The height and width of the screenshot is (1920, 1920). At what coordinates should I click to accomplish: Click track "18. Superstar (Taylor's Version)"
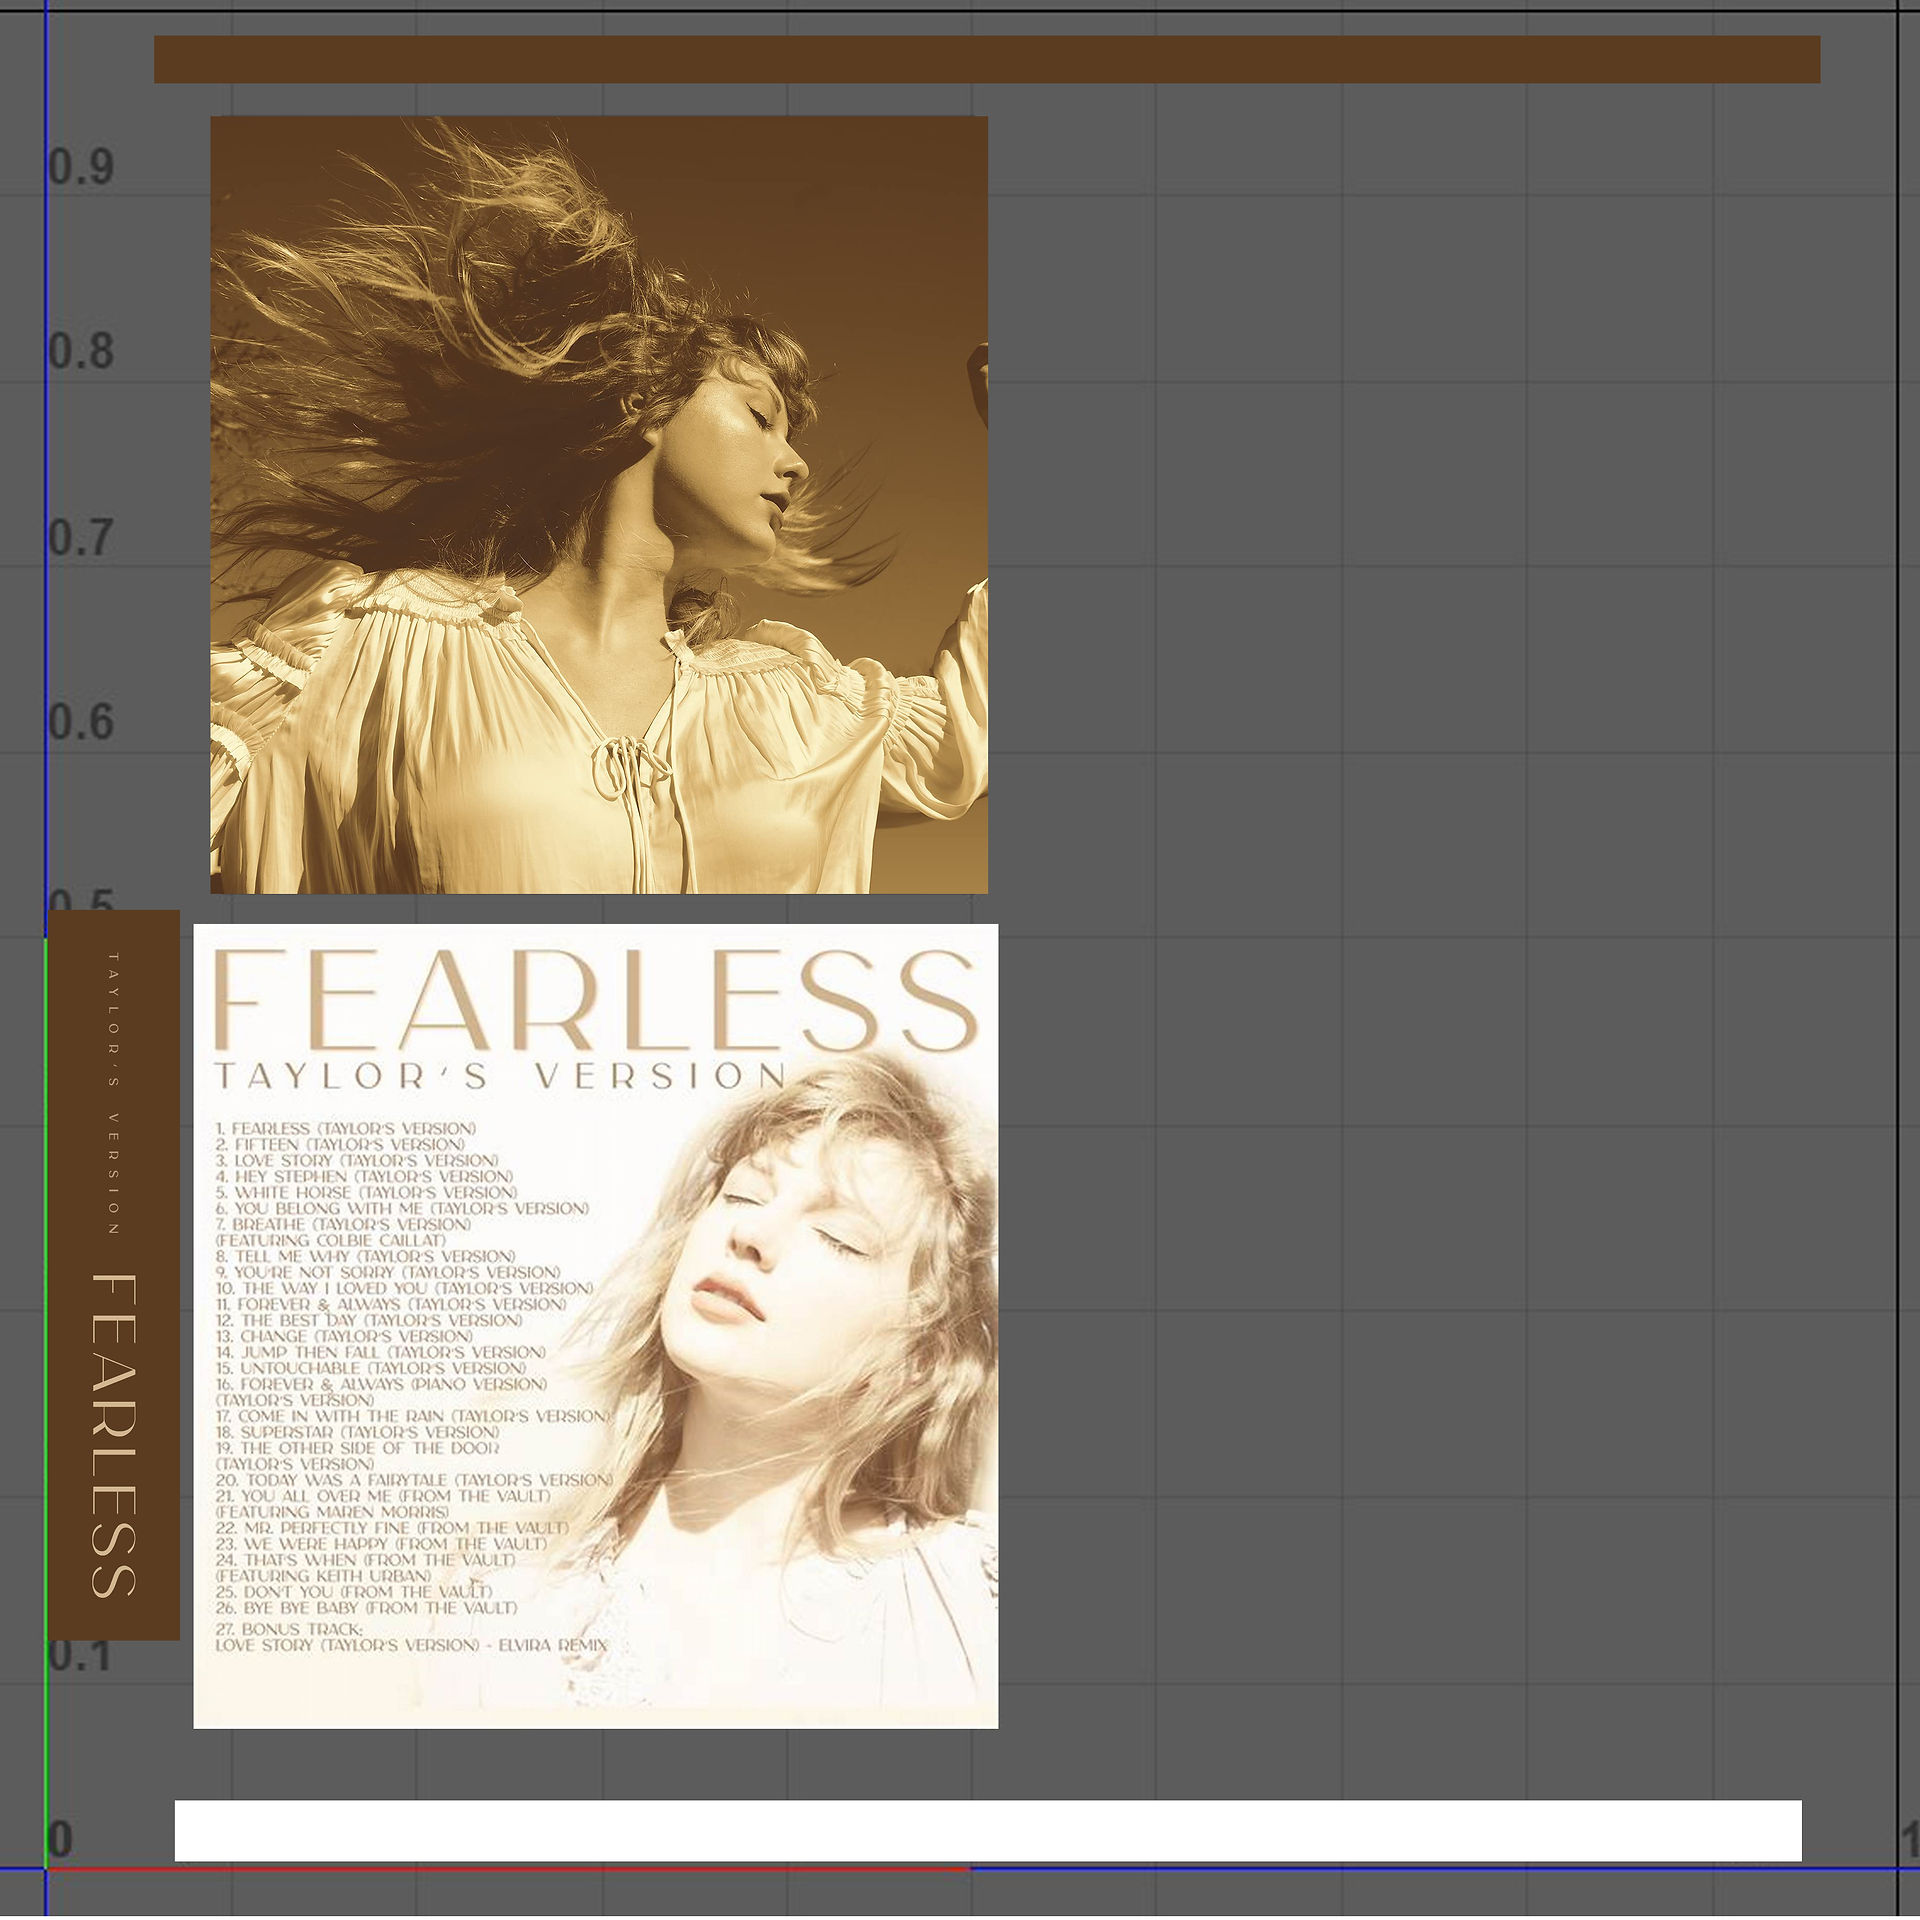click(x=357, y=1432)
